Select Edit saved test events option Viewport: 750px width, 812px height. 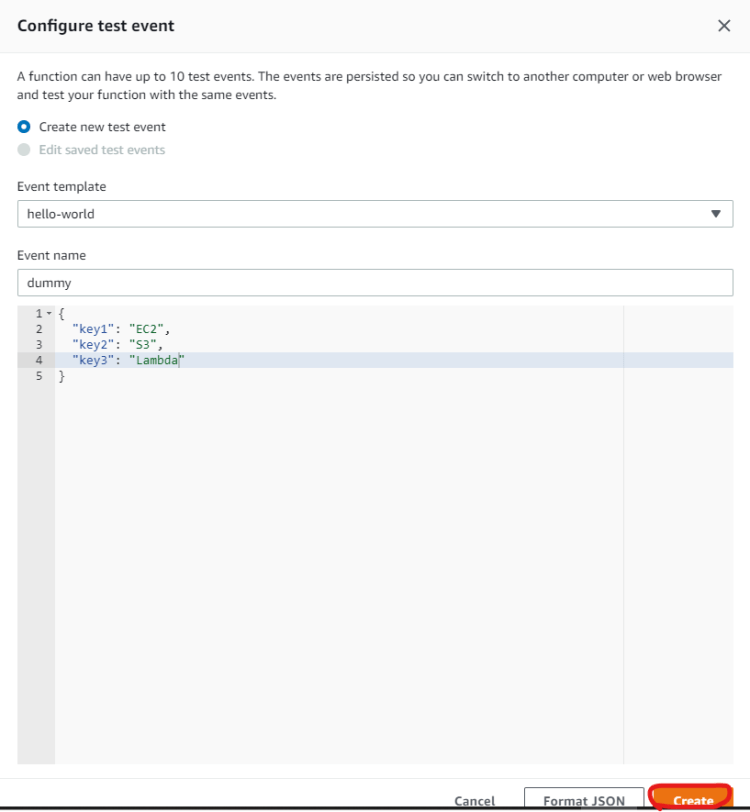[x=24, y=150]
